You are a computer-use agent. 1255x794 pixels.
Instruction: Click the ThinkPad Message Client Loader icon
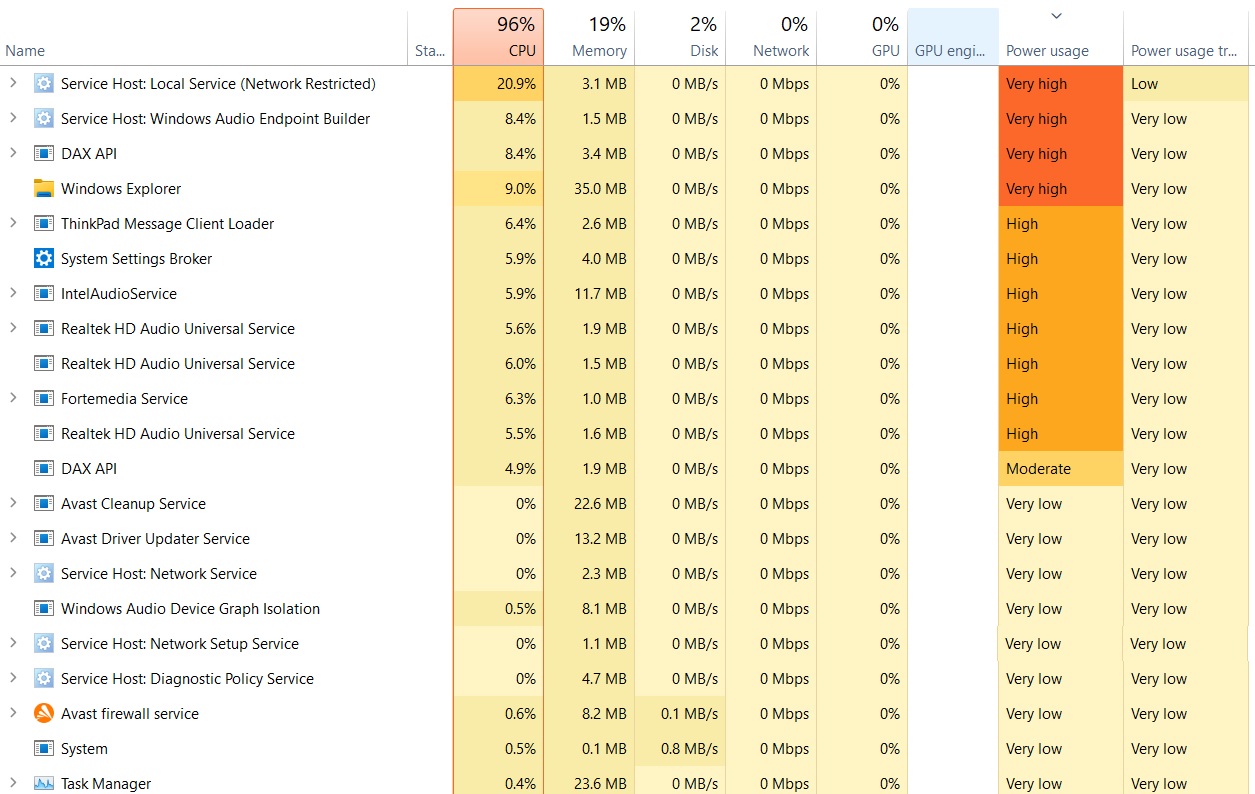[43, 224]
